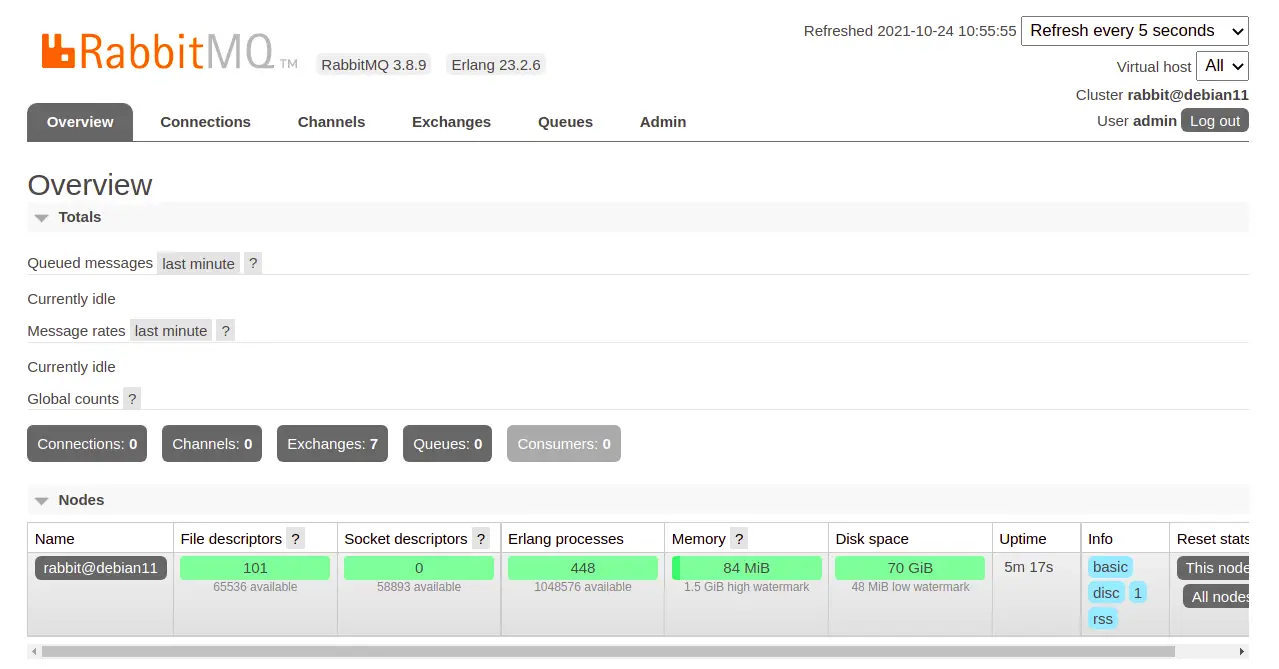Switch to the Overview tab
Screen dimensions: 1279x669
[x=80, y=122]
